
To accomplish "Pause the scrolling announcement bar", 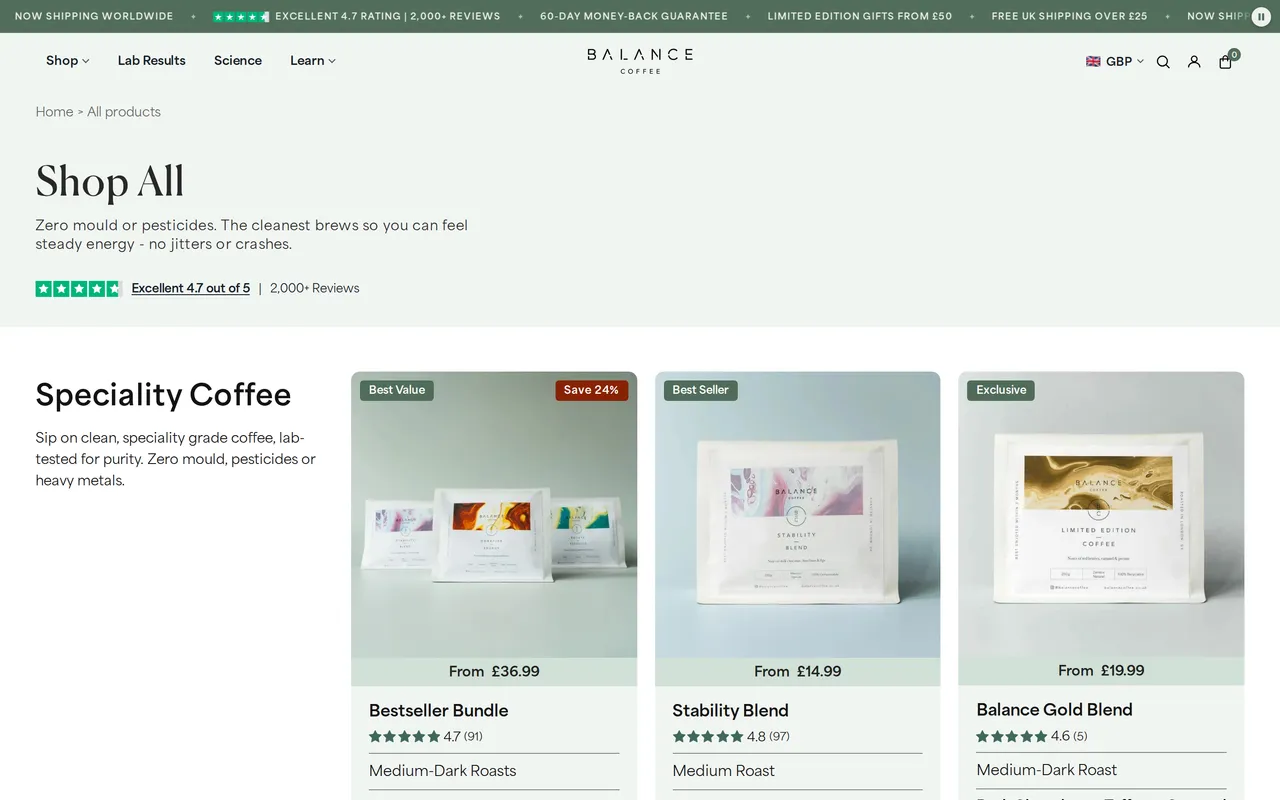I will pos(1261,16).
